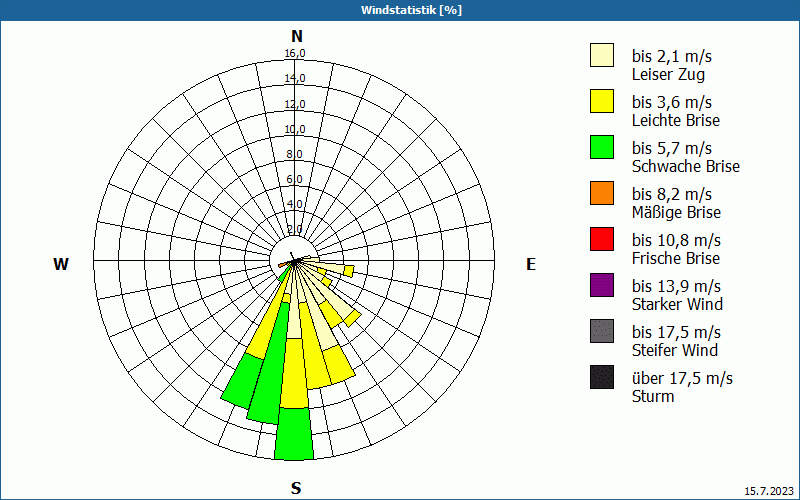Click the green segment of the south bar
This screenshot has height=500, width=800.
(x=294, y=434)
